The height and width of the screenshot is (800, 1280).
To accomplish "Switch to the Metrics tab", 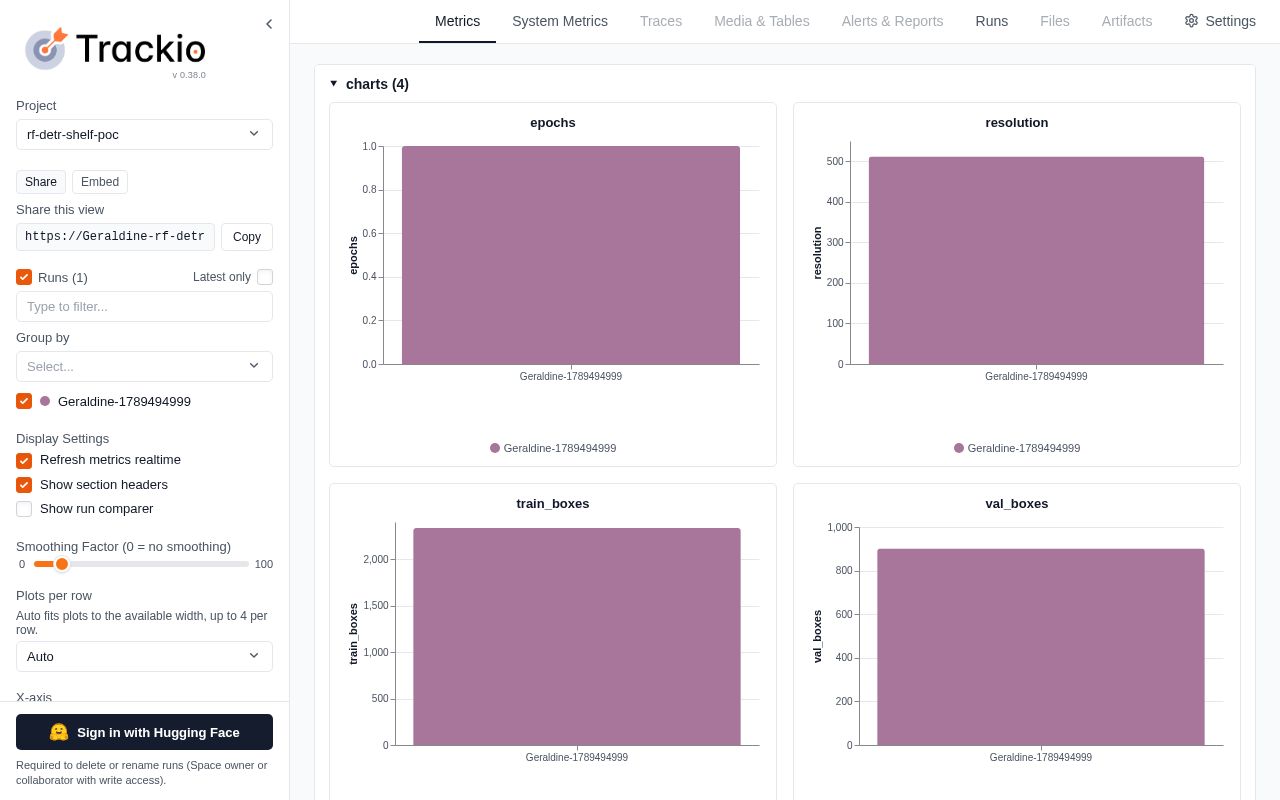I will click(457, 21).
